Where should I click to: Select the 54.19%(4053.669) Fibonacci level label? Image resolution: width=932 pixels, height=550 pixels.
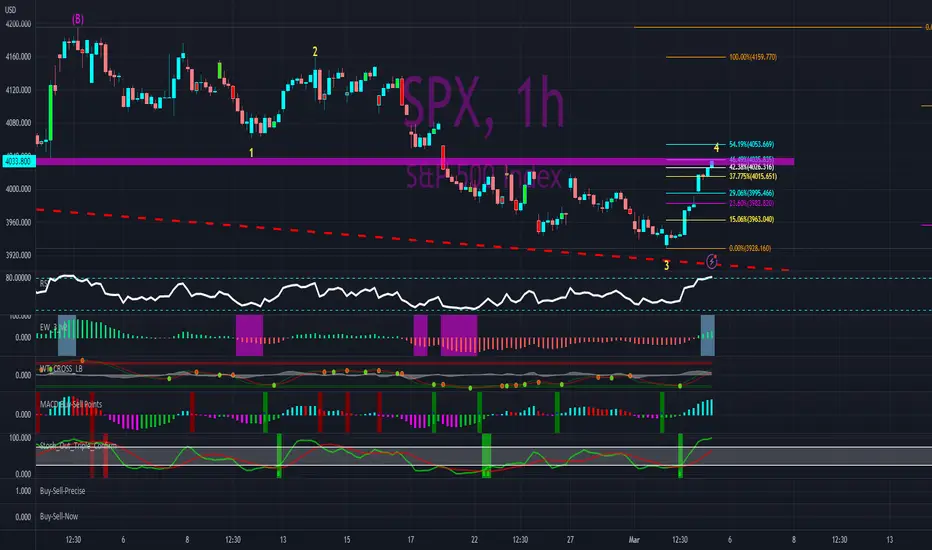point(751,144)
